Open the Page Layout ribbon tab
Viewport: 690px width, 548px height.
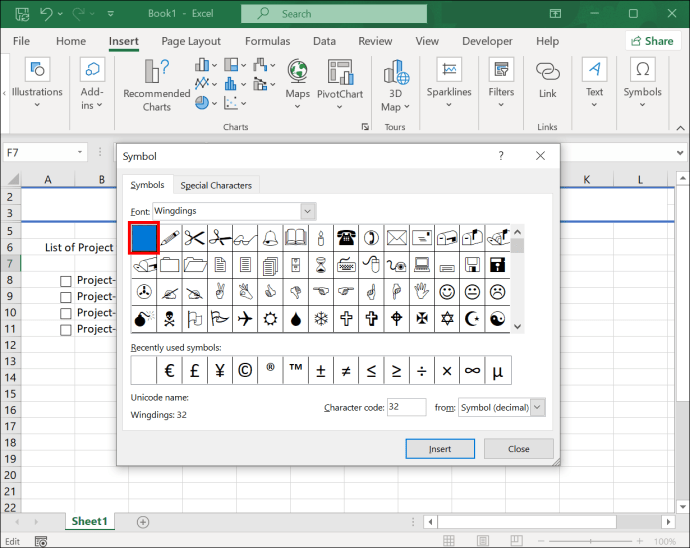(191, 41)
